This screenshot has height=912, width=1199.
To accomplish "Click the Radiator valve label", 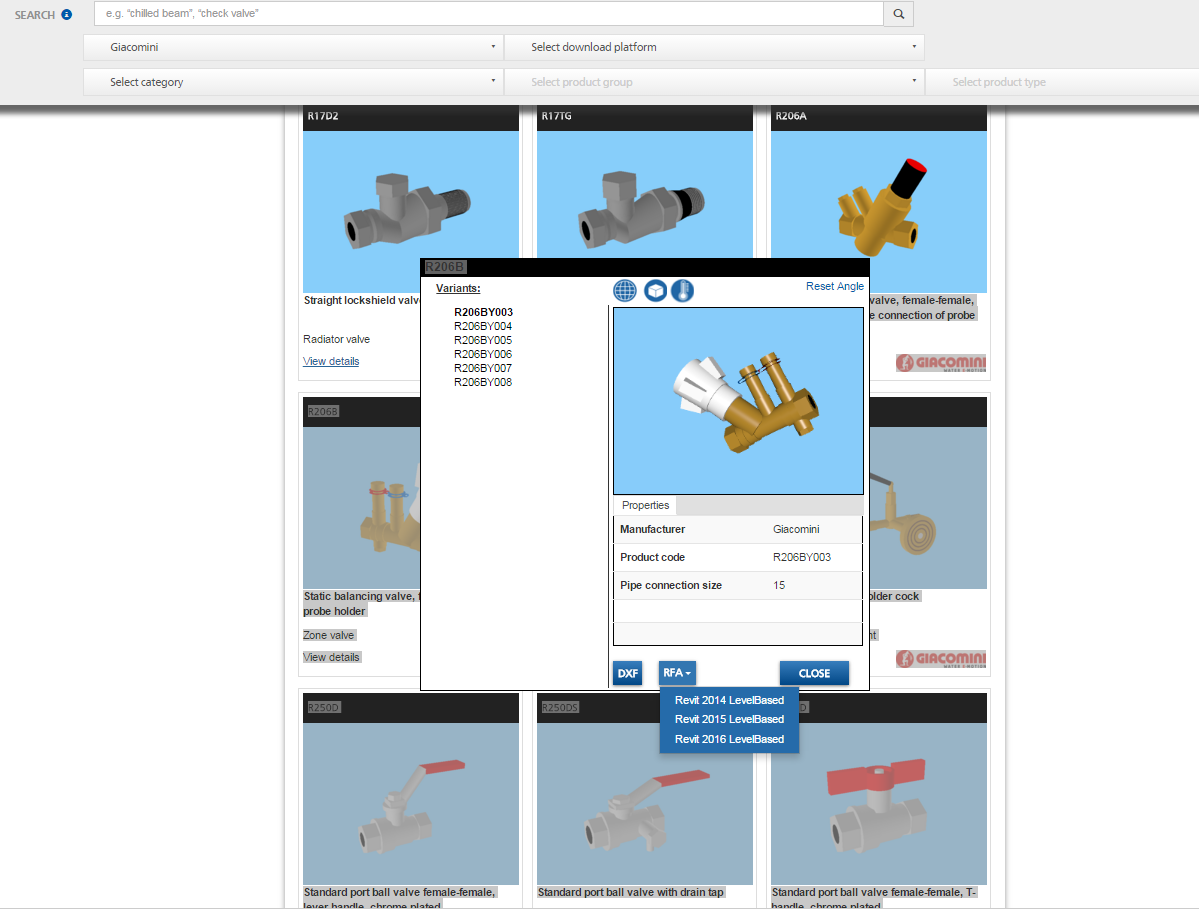I will [x=336, y=339].
